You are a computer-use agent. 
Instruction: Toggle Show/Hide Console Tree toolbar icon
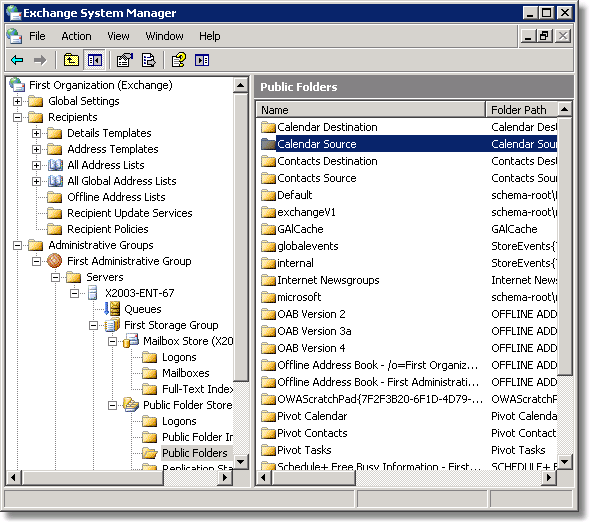click(x=95, y=60)
